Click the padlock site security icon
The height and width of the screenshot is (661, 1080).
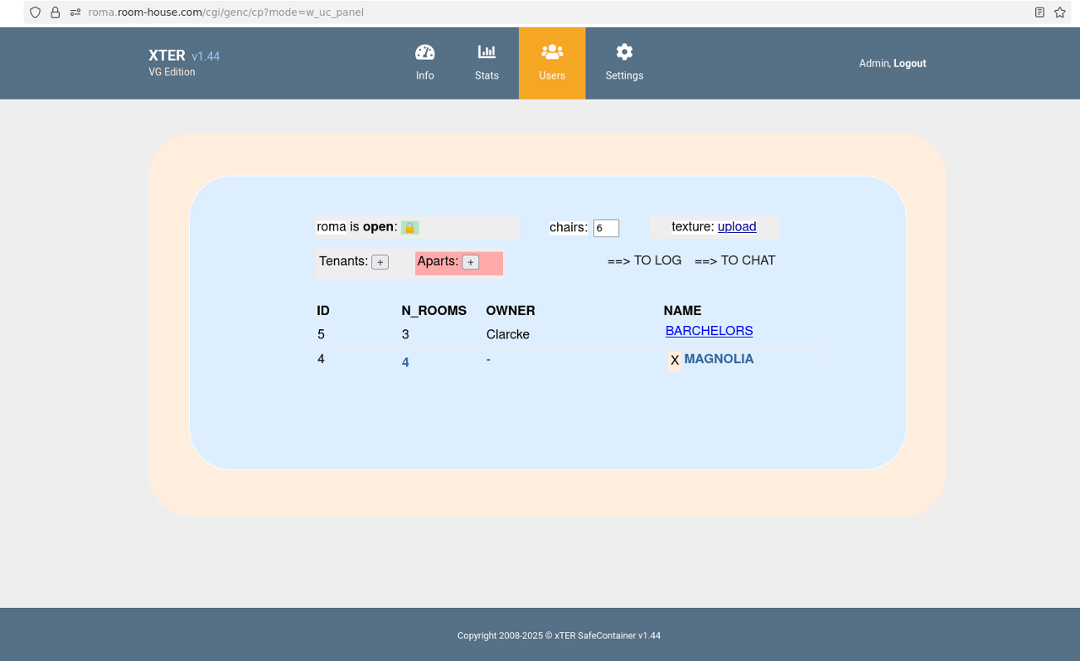click(55, 12)
